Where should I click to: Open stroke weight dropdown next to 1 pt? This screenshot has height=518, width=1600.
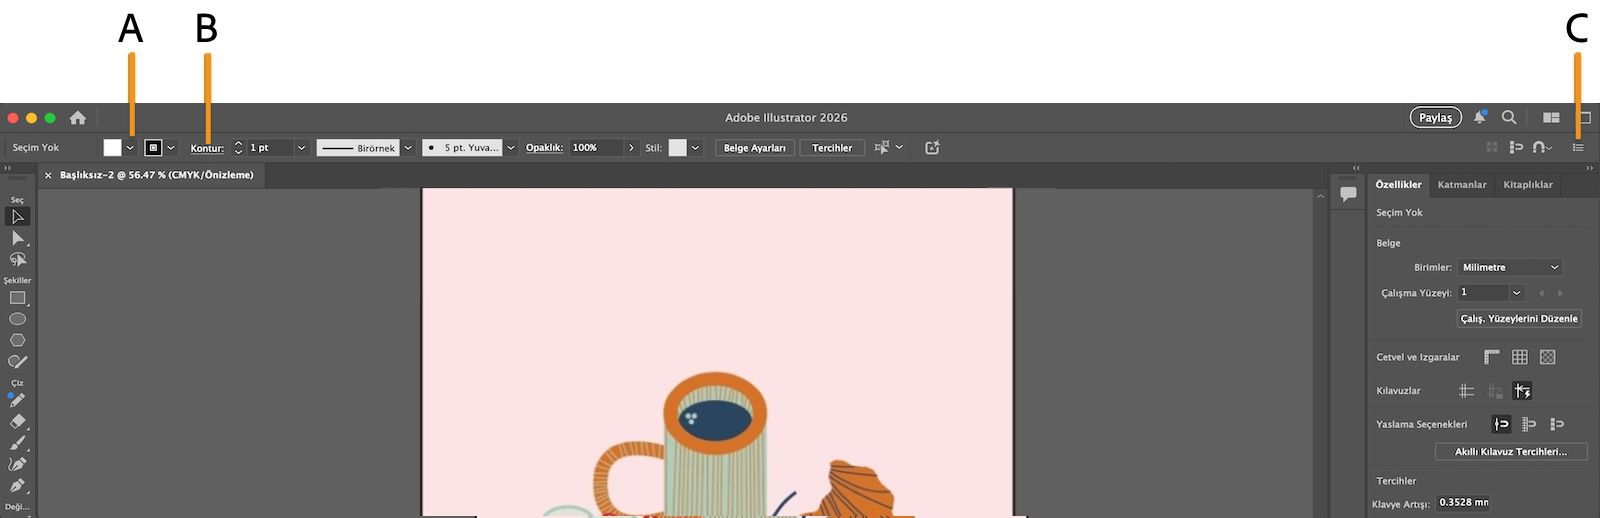point(301,147)
